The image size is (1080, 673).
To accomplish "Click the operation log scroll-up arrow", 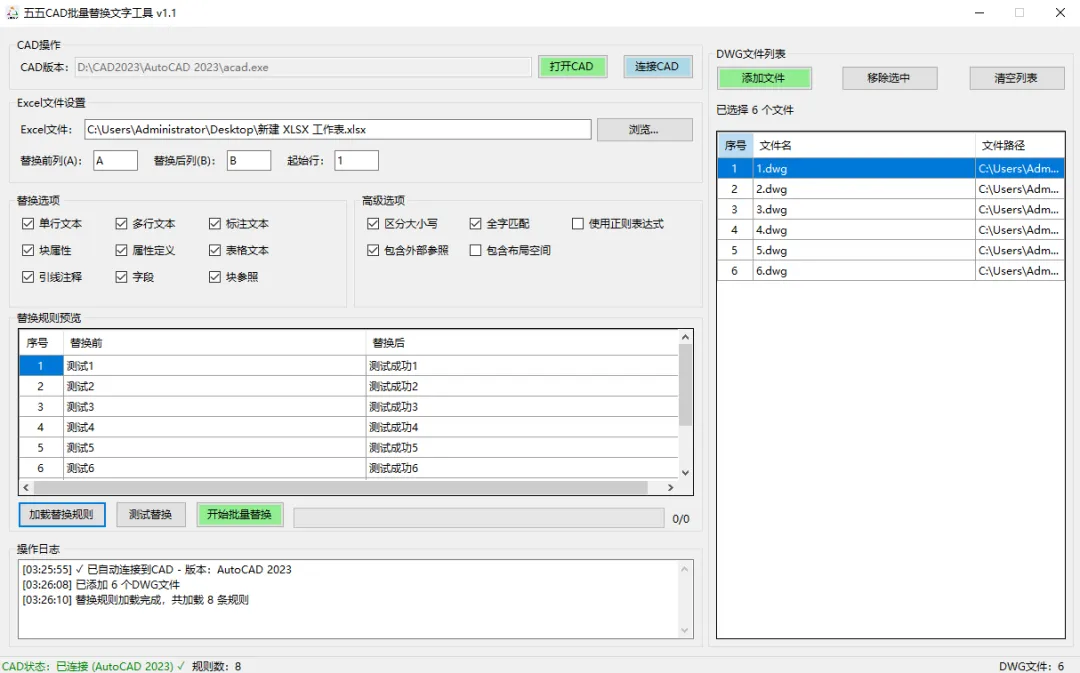I will point(684,568).
